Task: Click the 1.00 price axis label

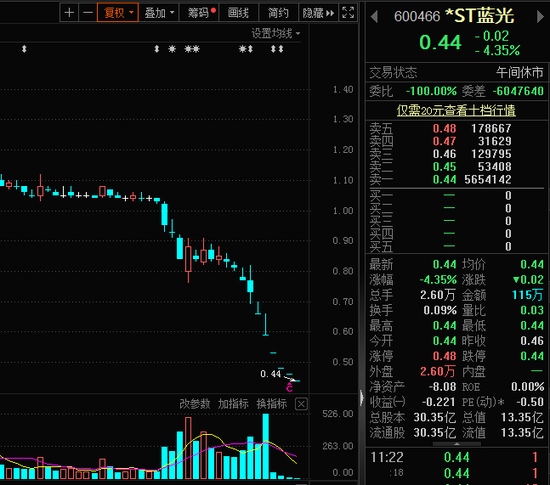Action: click(x=343, y=211)
